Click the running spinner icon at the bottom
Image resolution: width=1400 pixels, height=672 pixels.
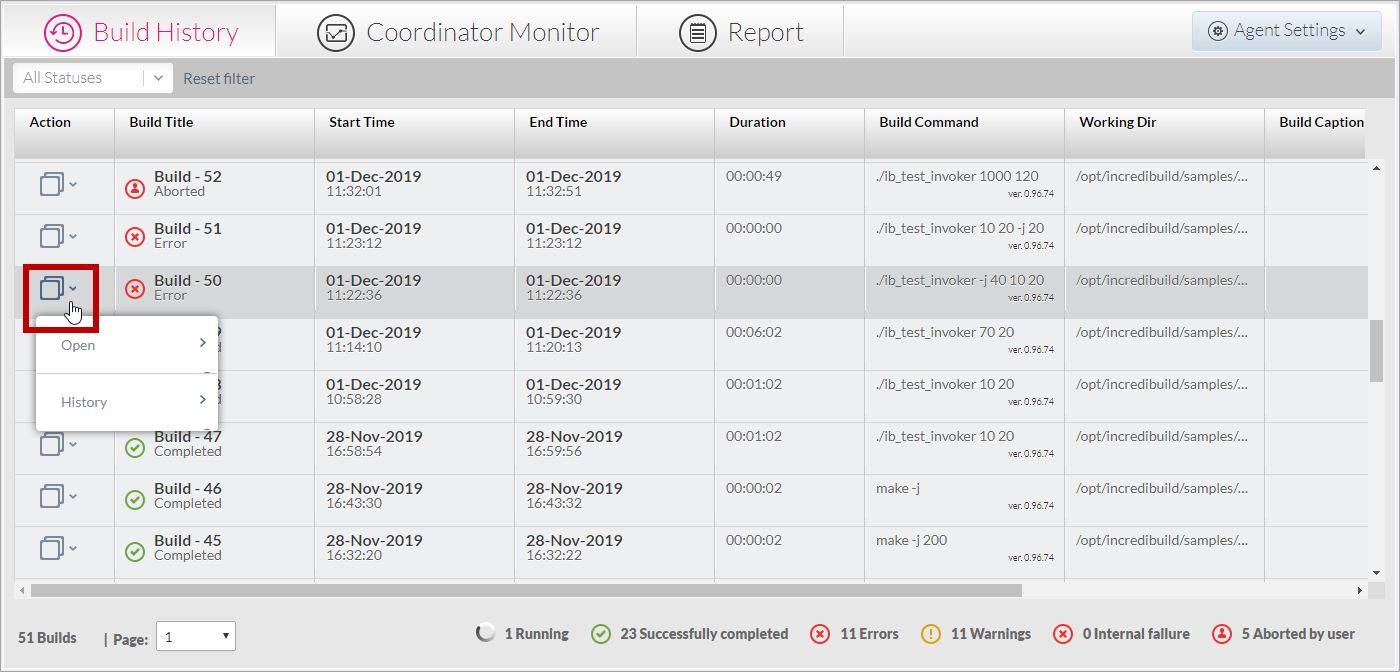click(486, 633)
